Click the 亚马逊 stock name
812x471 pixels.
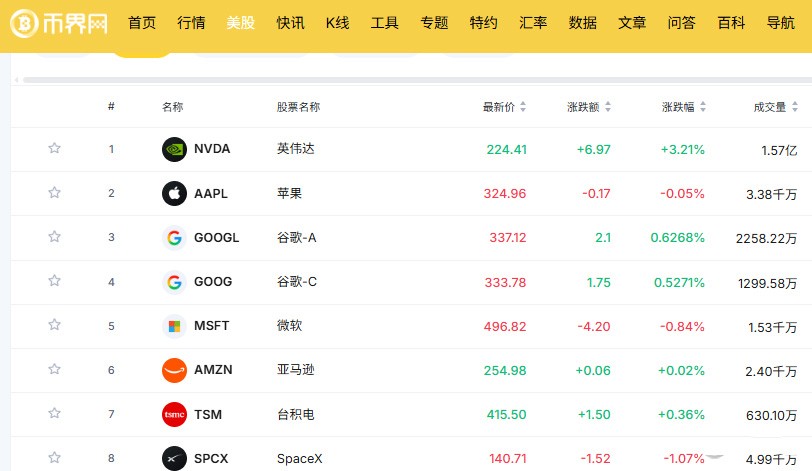point(295,370)
